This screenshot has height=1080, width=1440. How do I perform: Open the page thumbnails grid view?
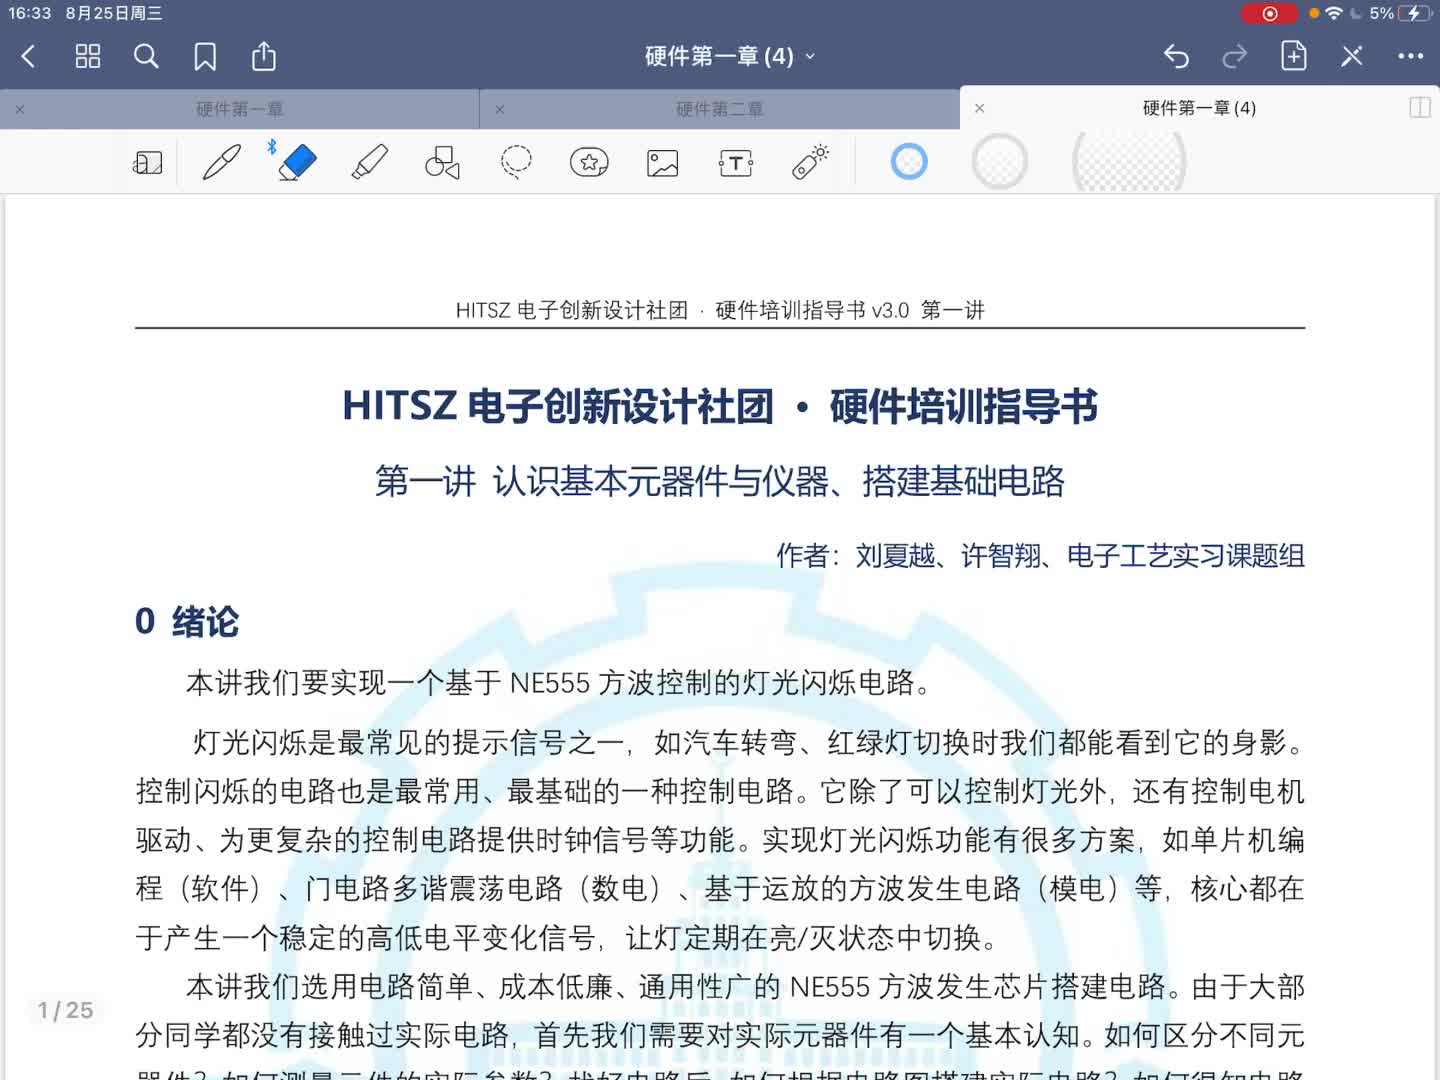(x=88, y=57)
